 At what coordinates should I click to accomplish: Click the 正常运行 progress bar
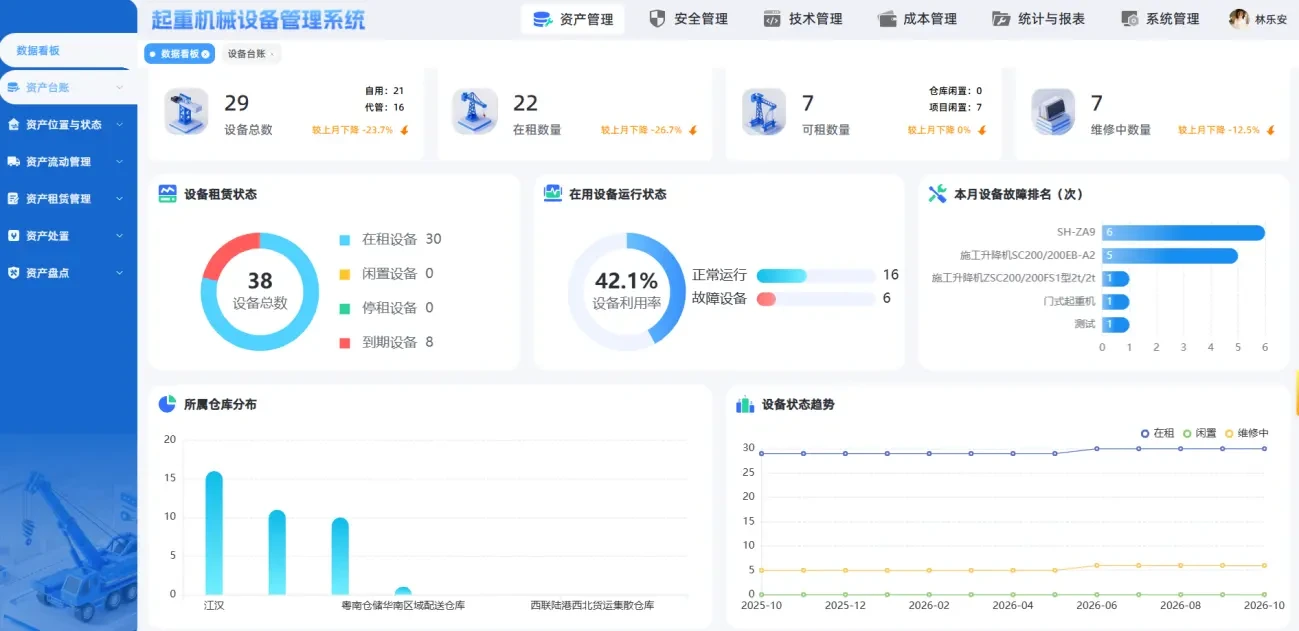pyautogui.click(x=816, y=275)
